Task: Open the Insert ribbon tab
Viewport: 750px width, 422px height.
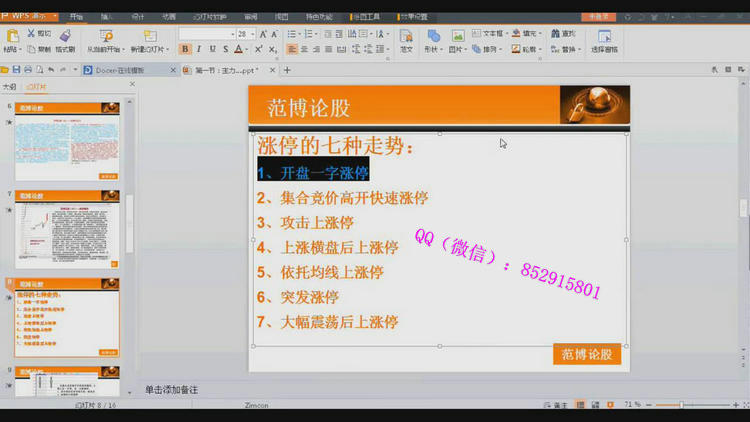Action: (107, 17)
